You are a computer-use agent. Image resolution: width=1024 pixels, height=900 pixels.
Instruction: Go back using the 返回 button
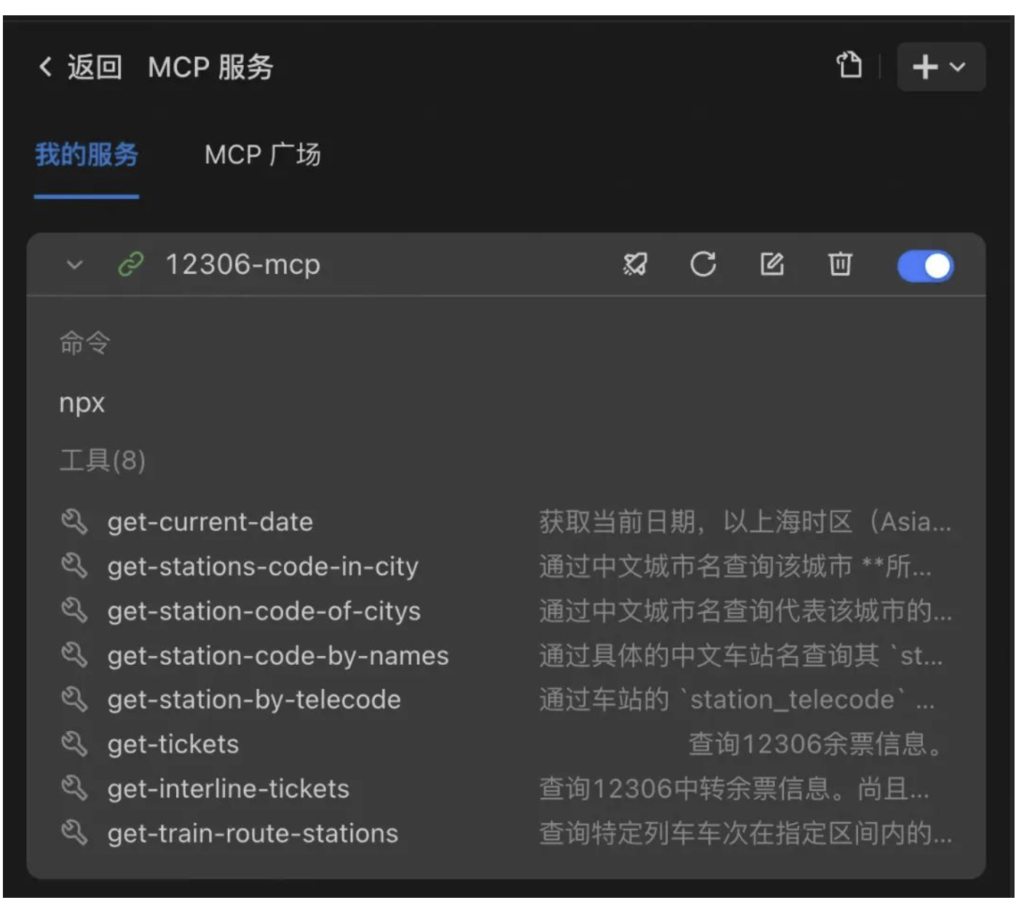(x=80, y=67)
